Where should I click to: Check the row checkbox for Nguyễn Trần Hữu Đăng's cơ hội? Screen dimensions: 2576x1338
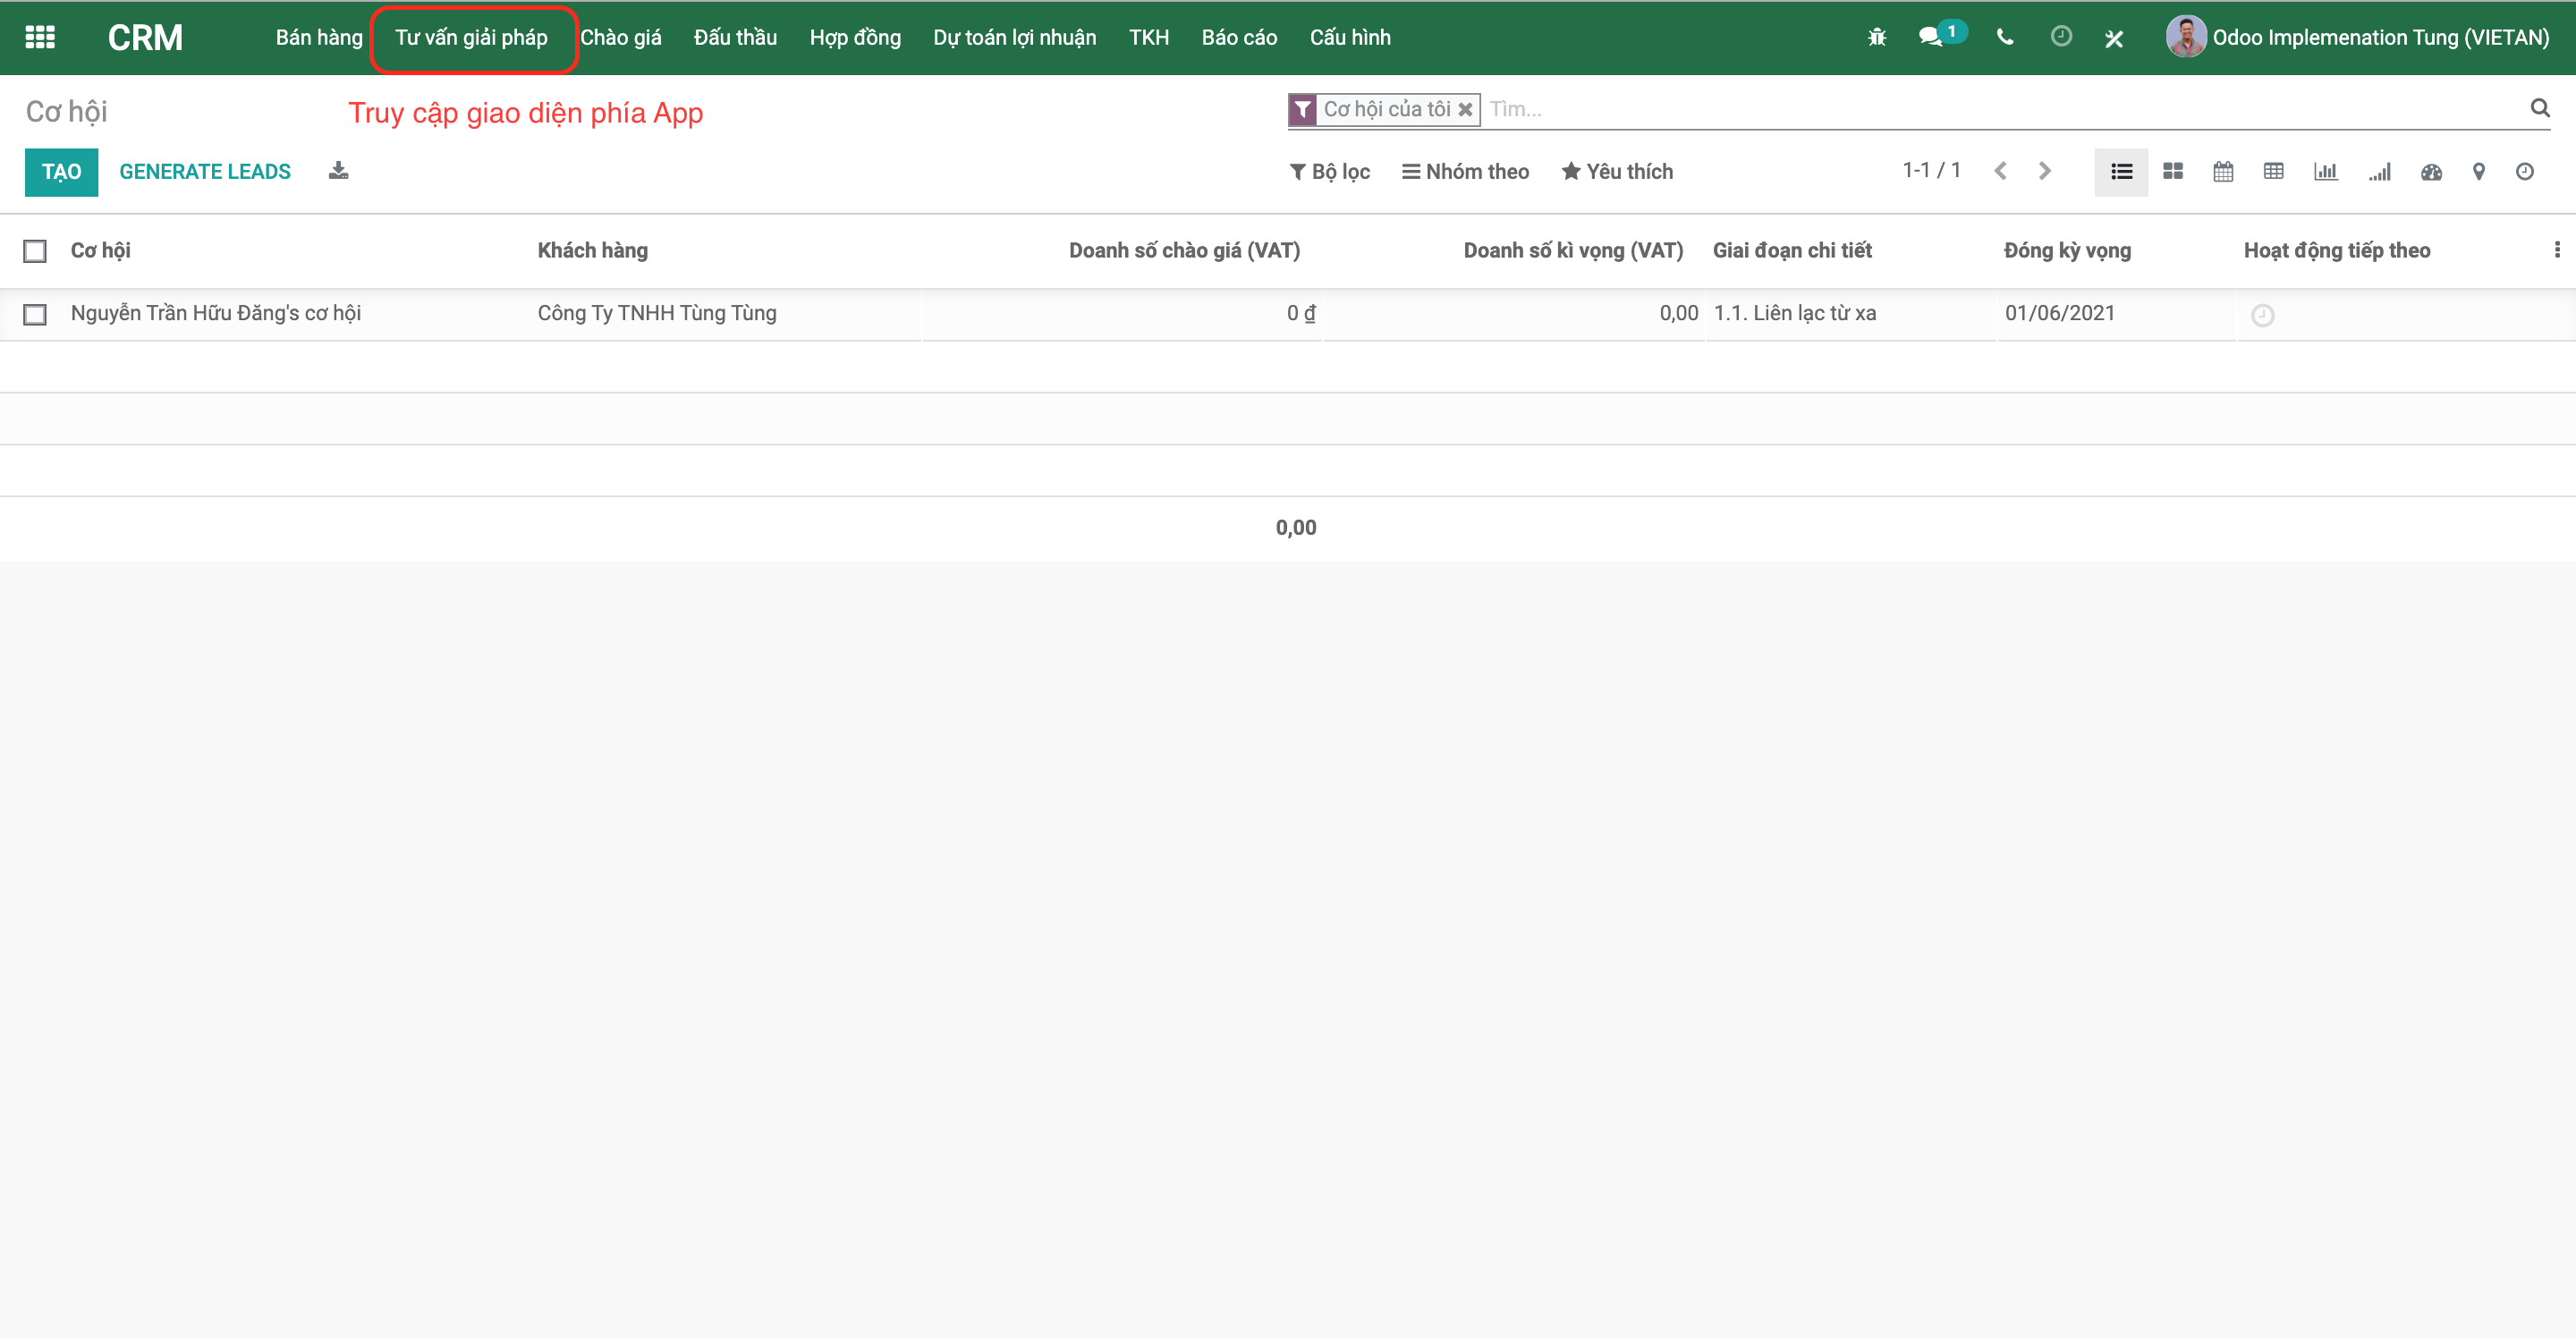tap(35, 313)
